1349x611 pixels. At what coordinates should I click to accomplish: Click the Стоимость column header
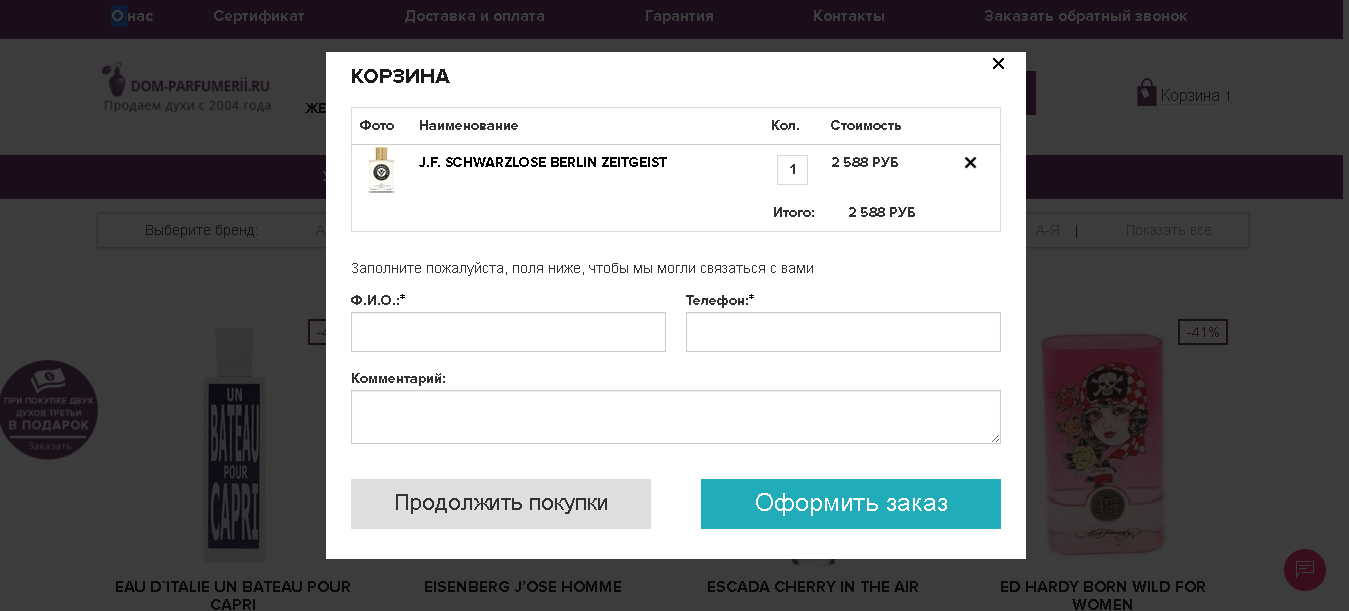coord(866,125)
